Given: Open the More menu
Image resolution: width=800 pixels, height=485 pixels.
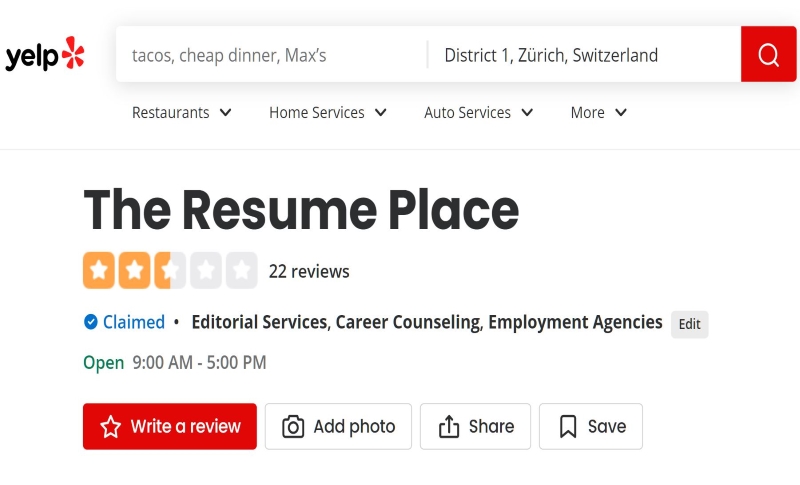Looking at the screenshot, I should click(x=598, y=112).
